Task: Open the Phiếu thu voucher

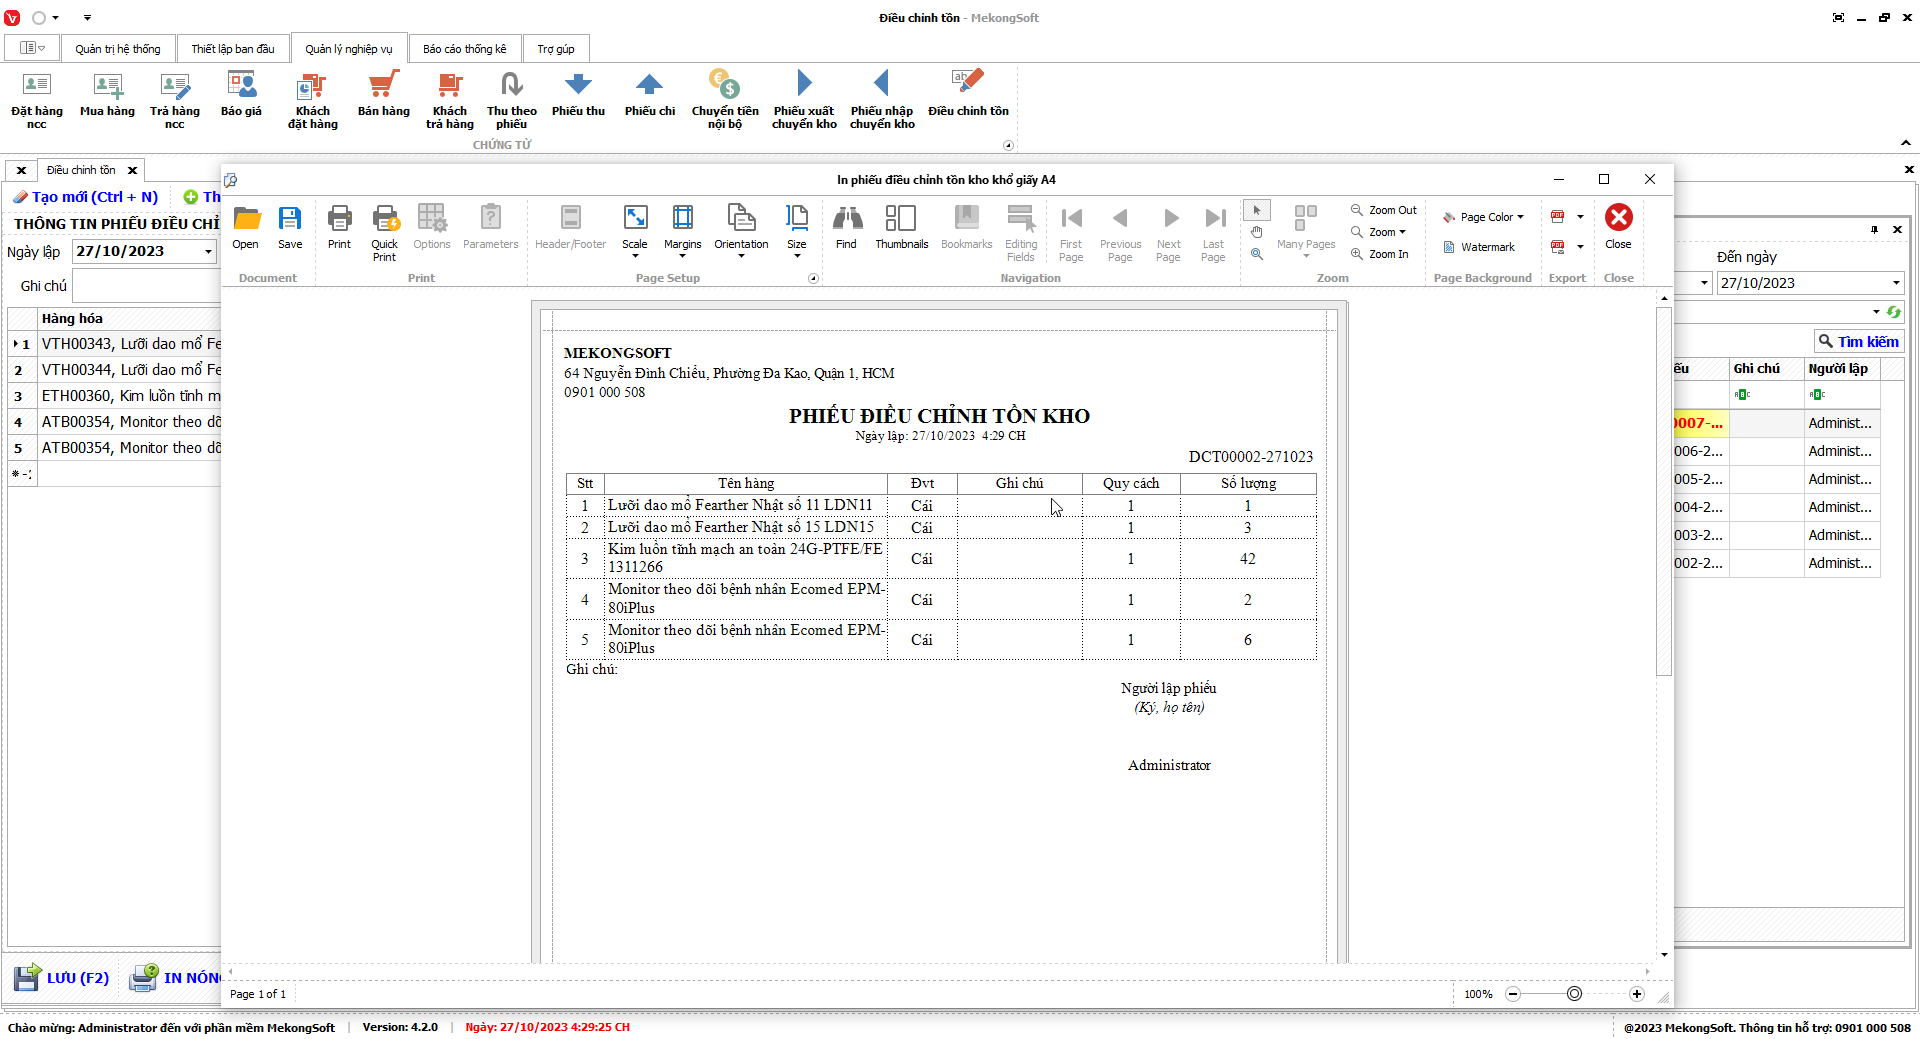Action: tap(578, 94)
